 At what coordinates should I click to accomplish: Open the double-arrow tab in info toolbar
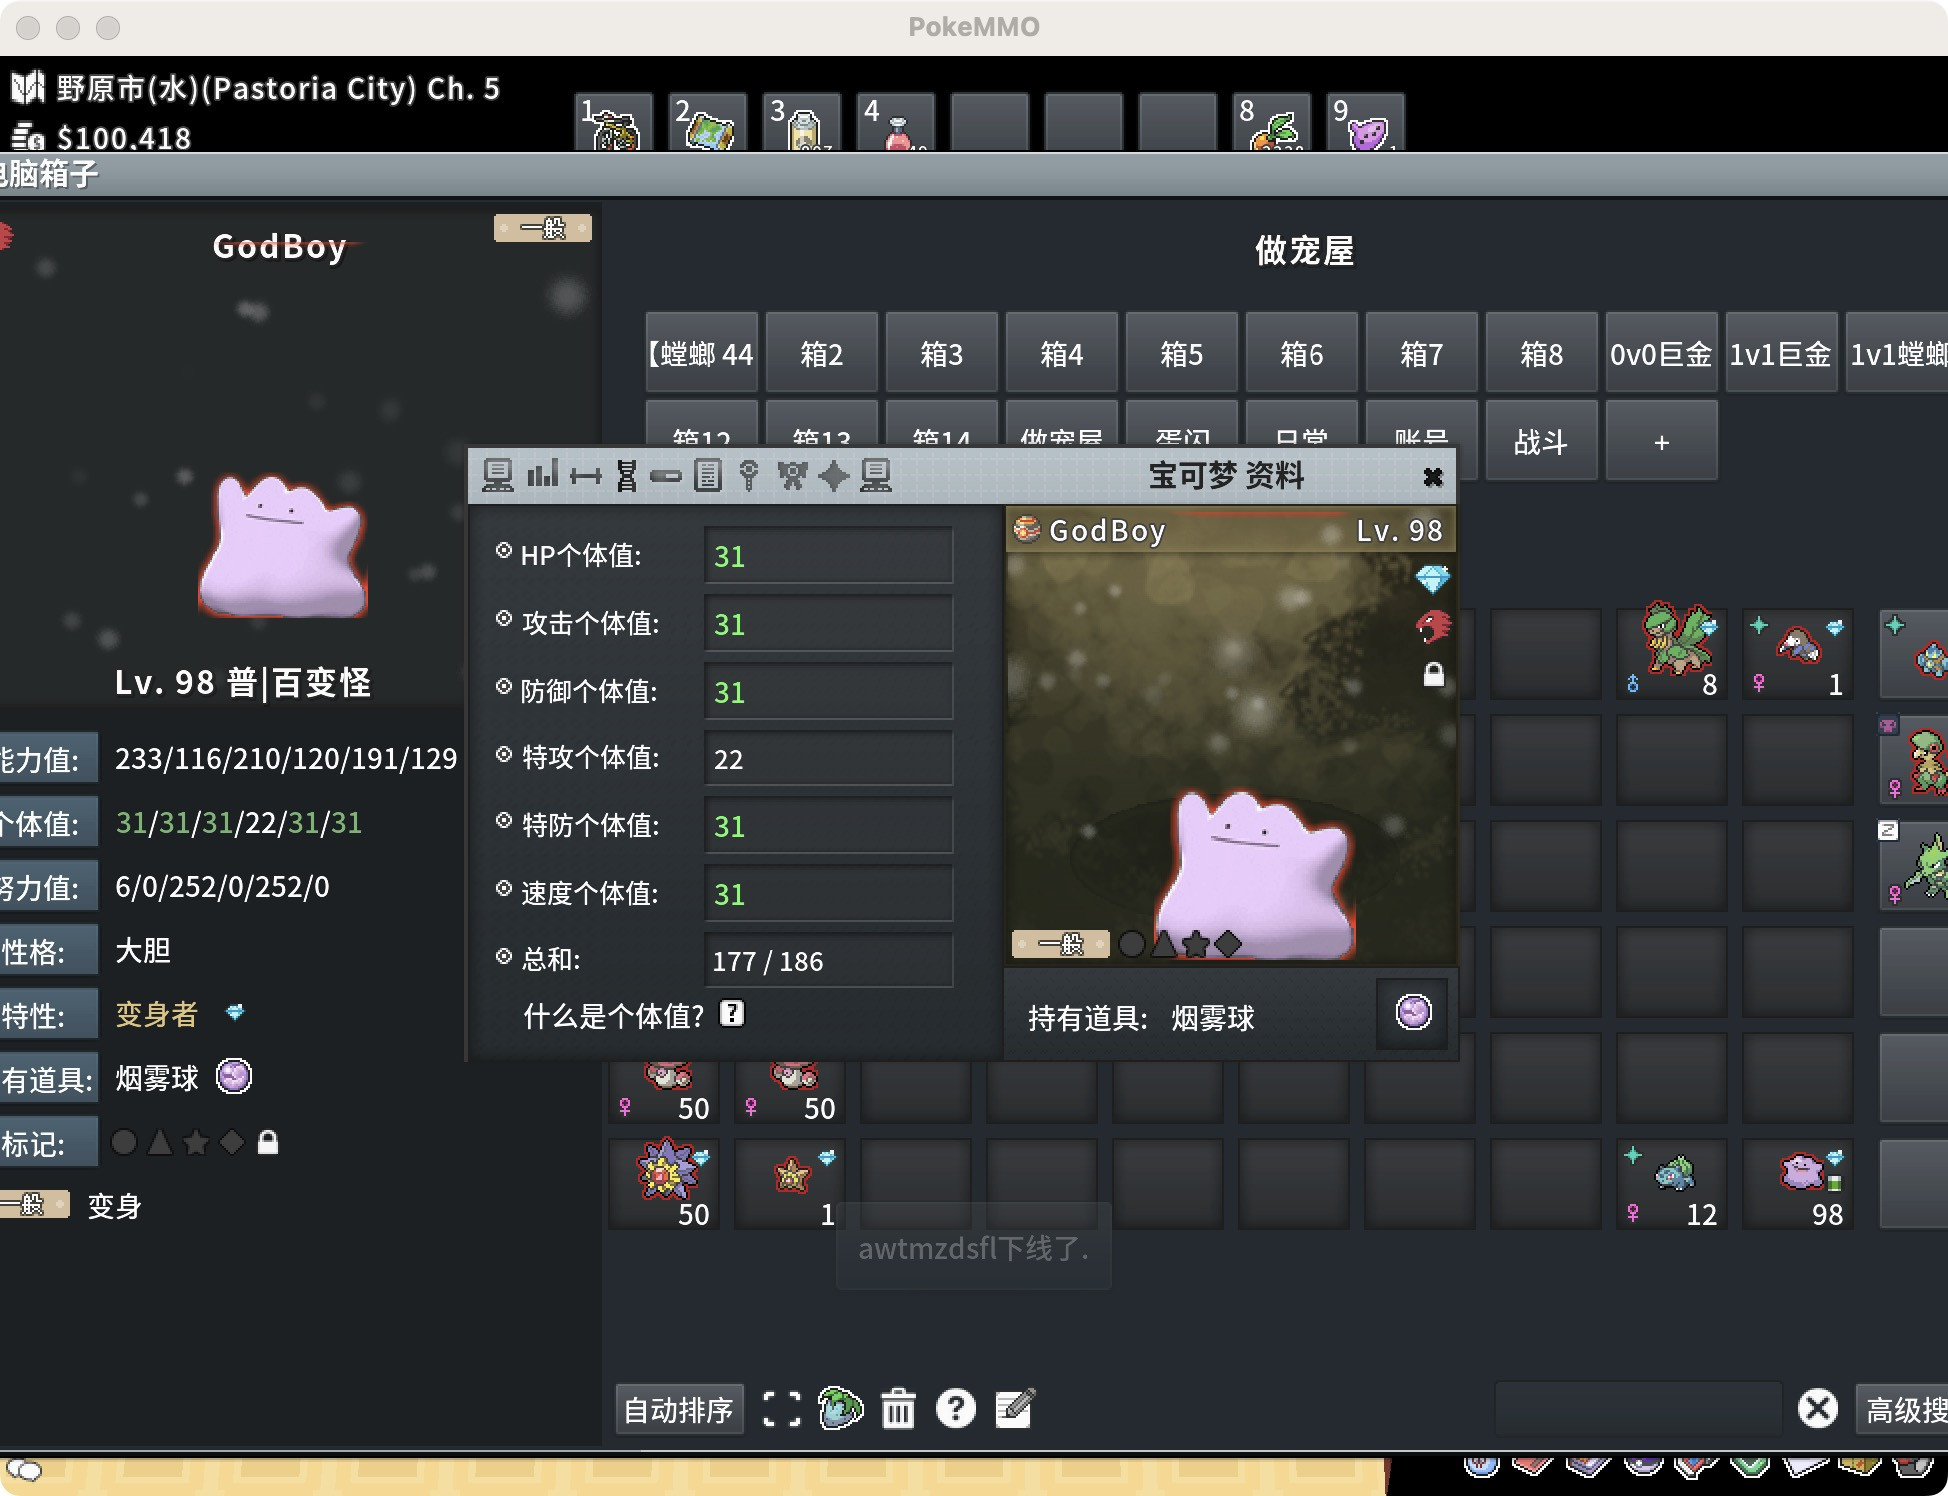pyautogui.click(x=586, y=476)
